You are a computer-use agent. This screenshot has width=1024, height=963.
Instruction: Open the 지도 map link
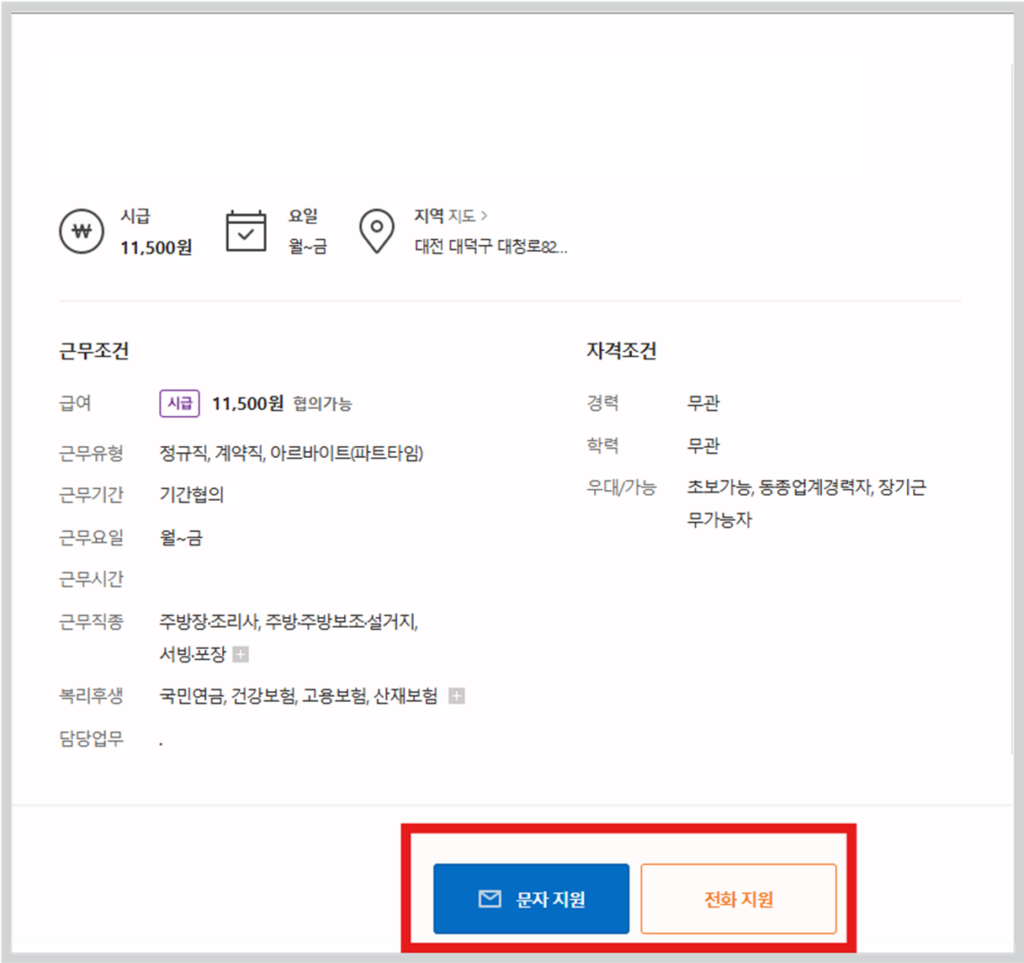467,215
